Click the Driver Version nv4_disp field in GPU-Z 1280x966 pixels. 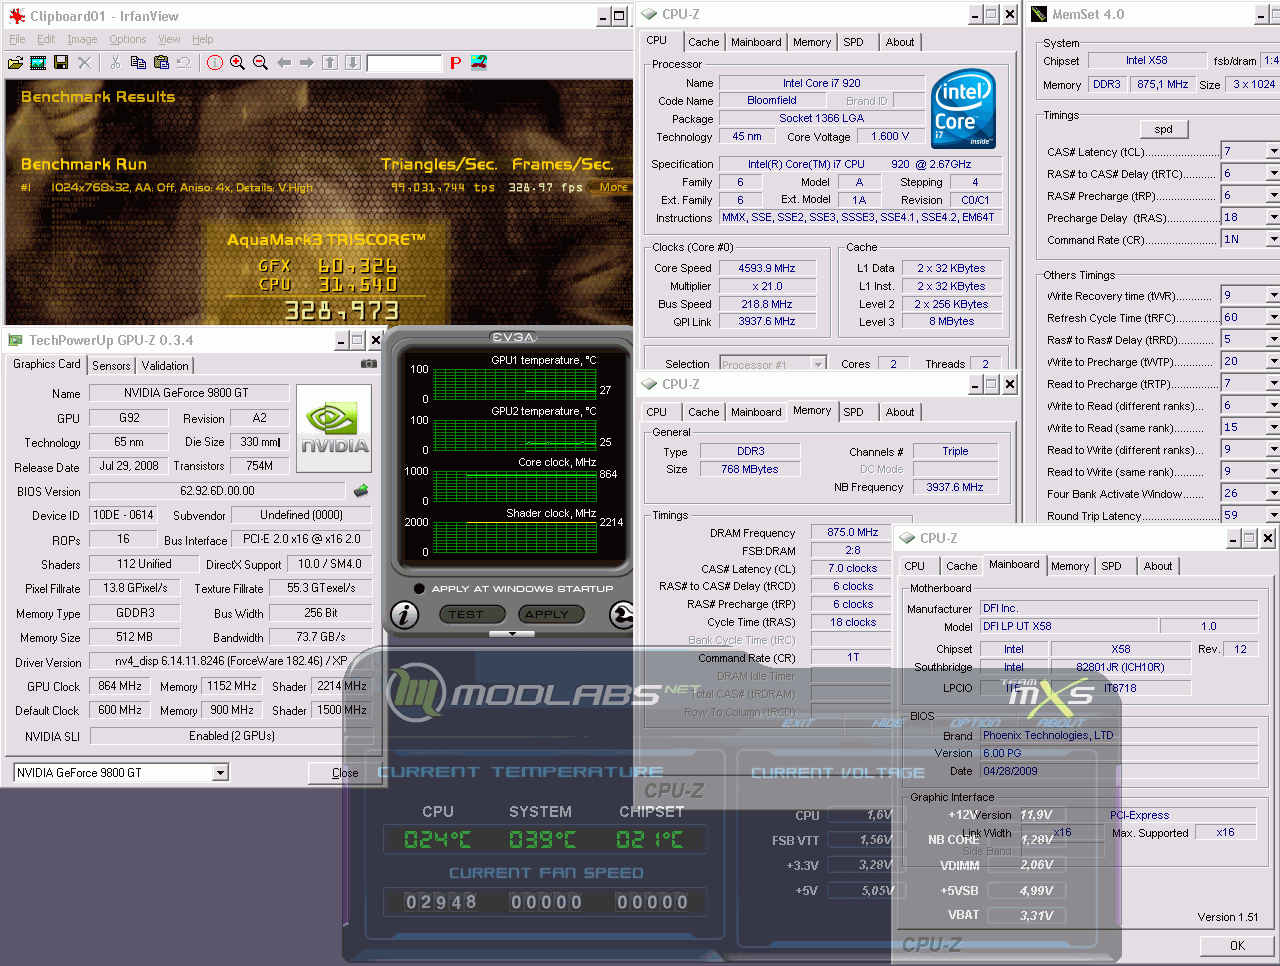click(230, 661)
